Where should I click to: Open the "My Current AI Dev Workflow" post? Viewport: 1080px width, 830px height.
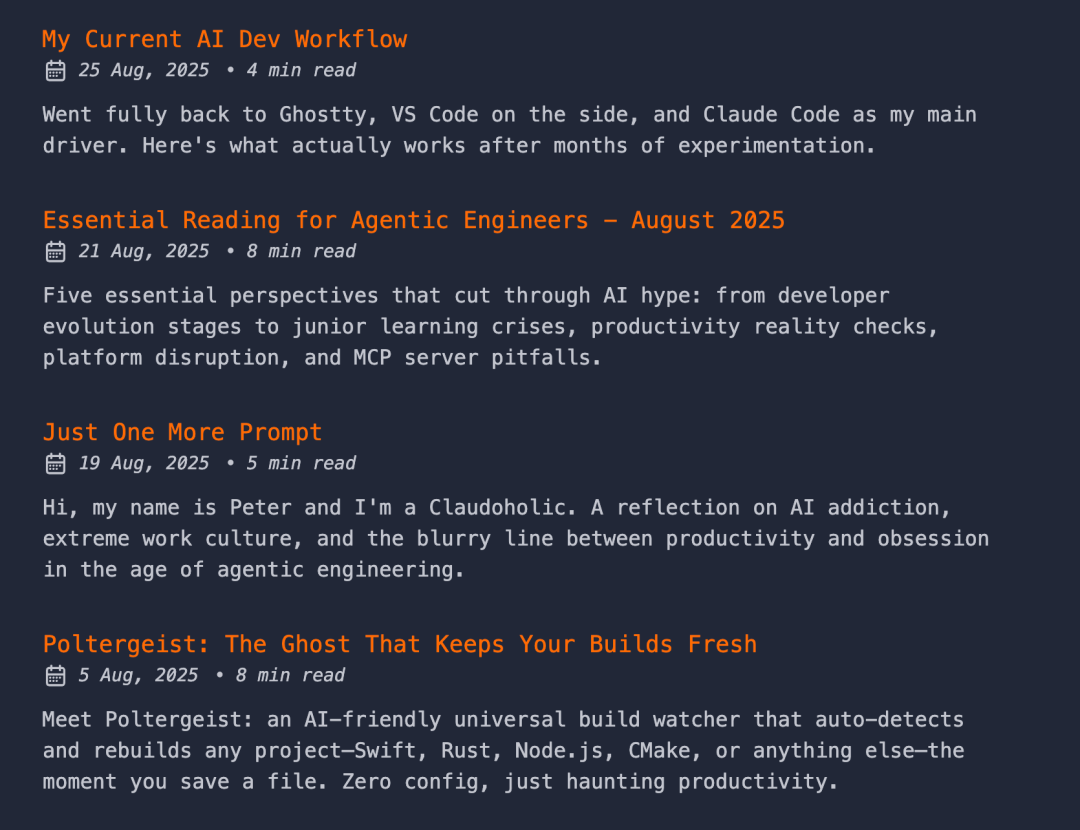tap(224, 40)
